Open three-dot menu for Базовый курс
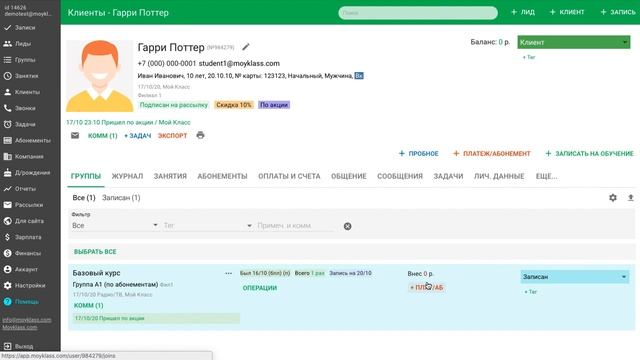 [229, 273]
